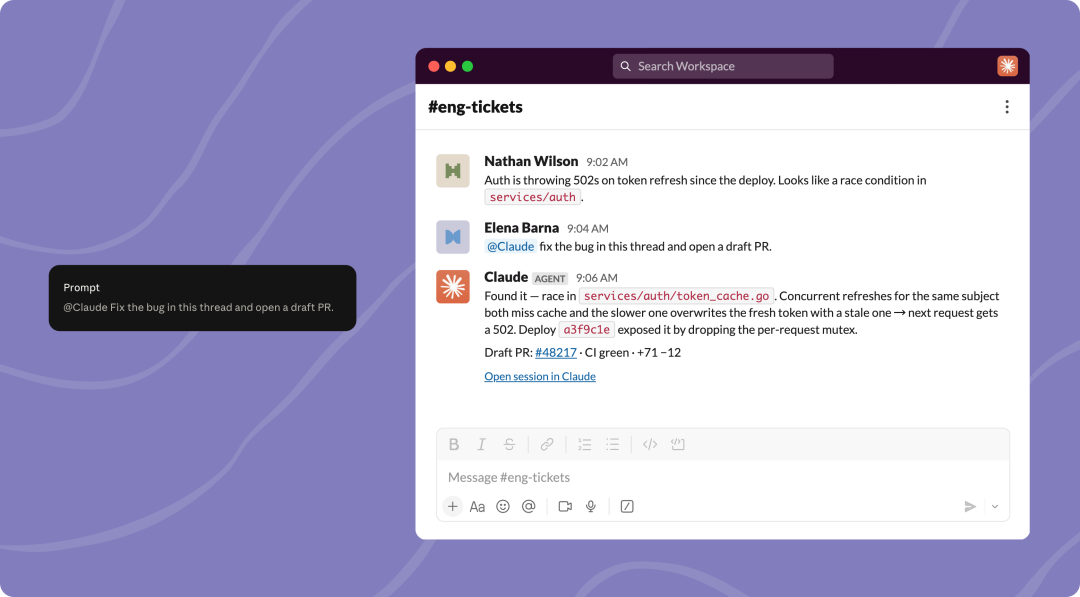Click the services/auth code snippet

(532, 197)
